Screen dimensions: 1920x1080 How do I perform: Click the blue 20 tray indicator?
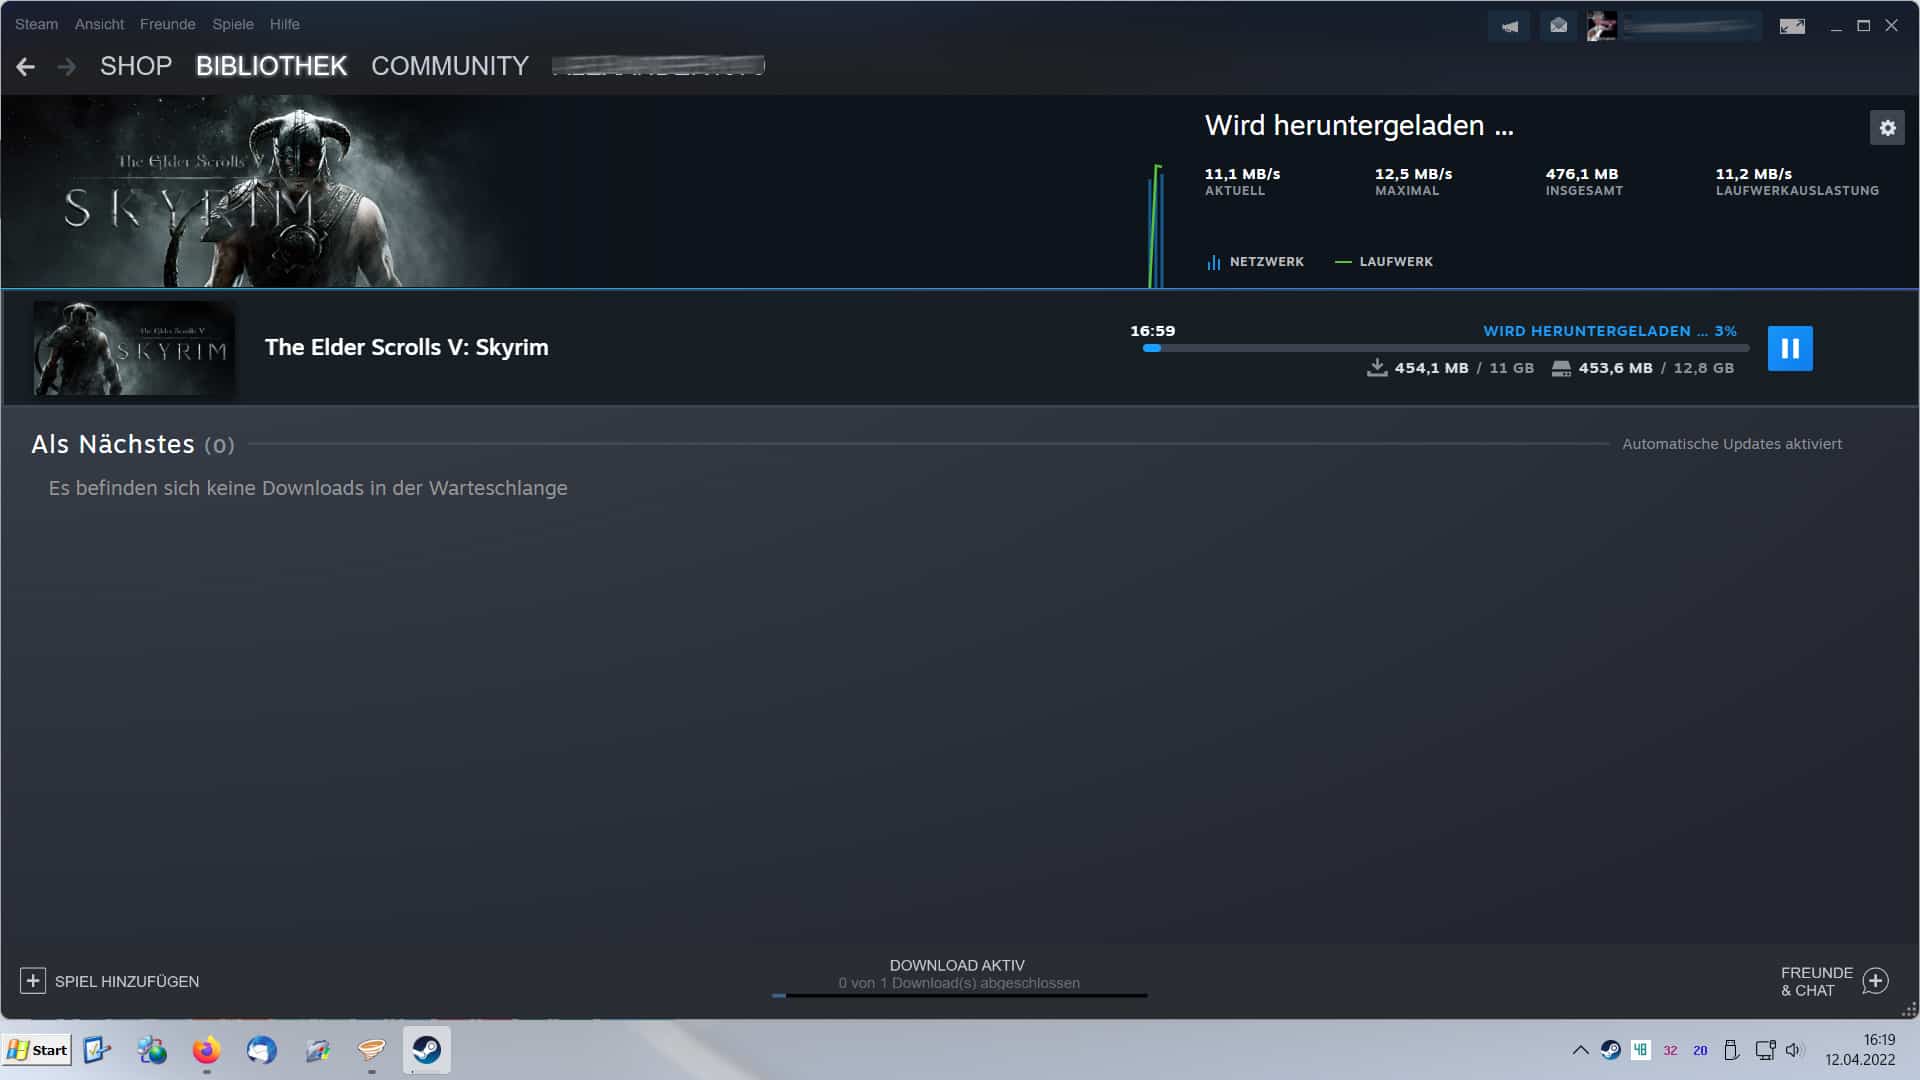(1700, 1051)
